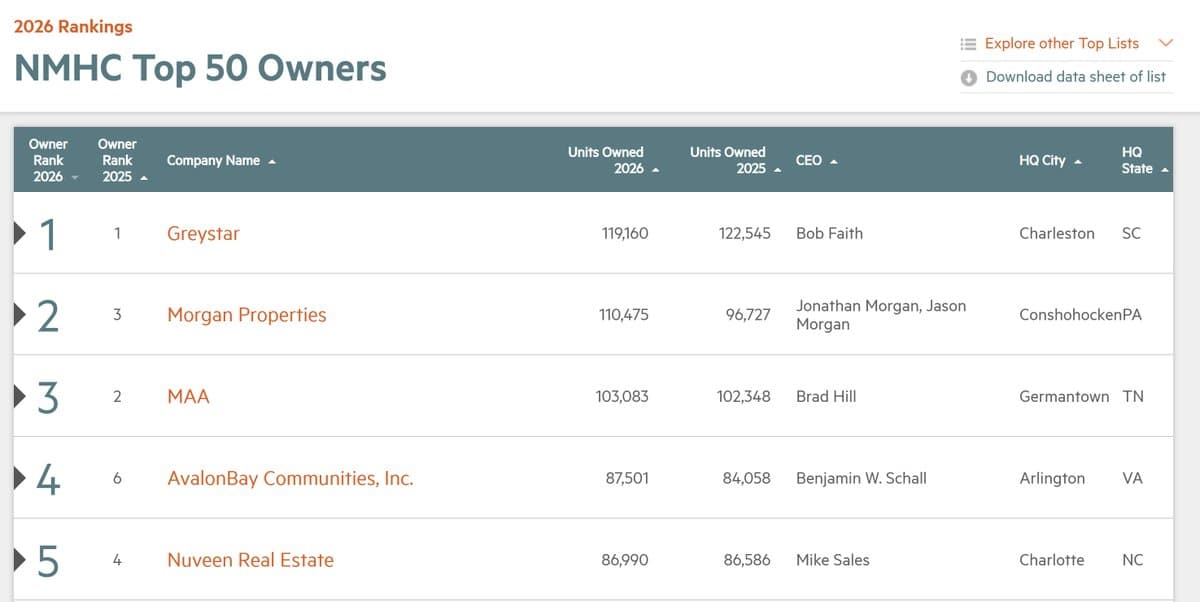1200x602 pixels.
Task: Open the Greystar company link
Action: click(x=203, y=233)
